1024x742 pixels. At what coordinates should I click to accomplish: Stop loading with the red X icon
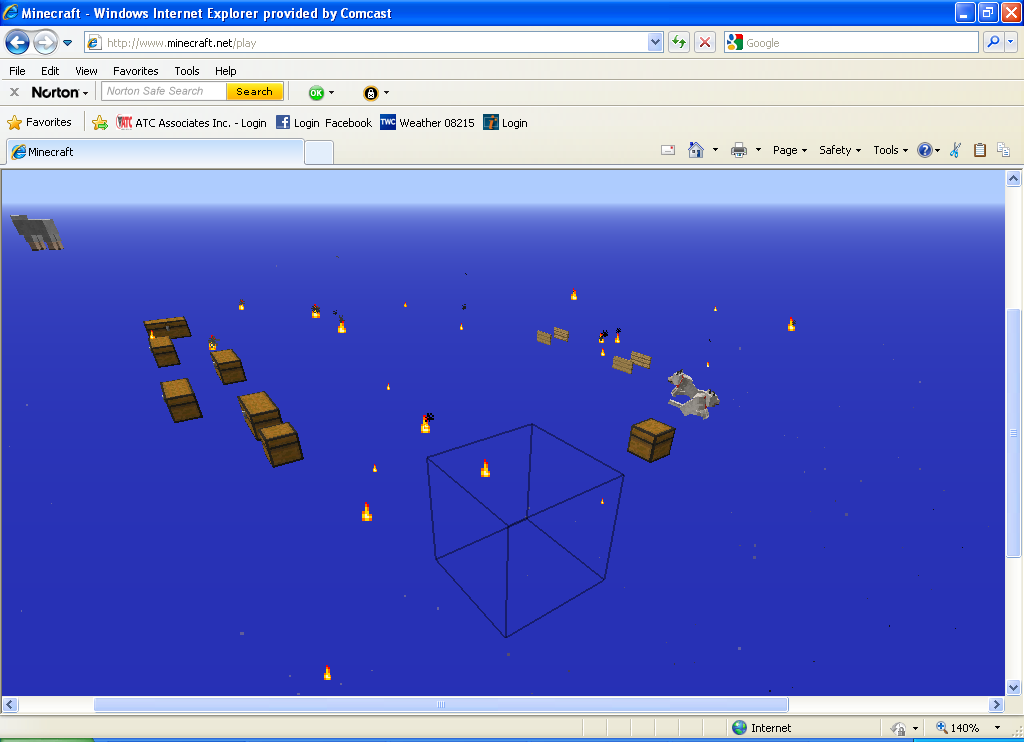click(705, 43)
